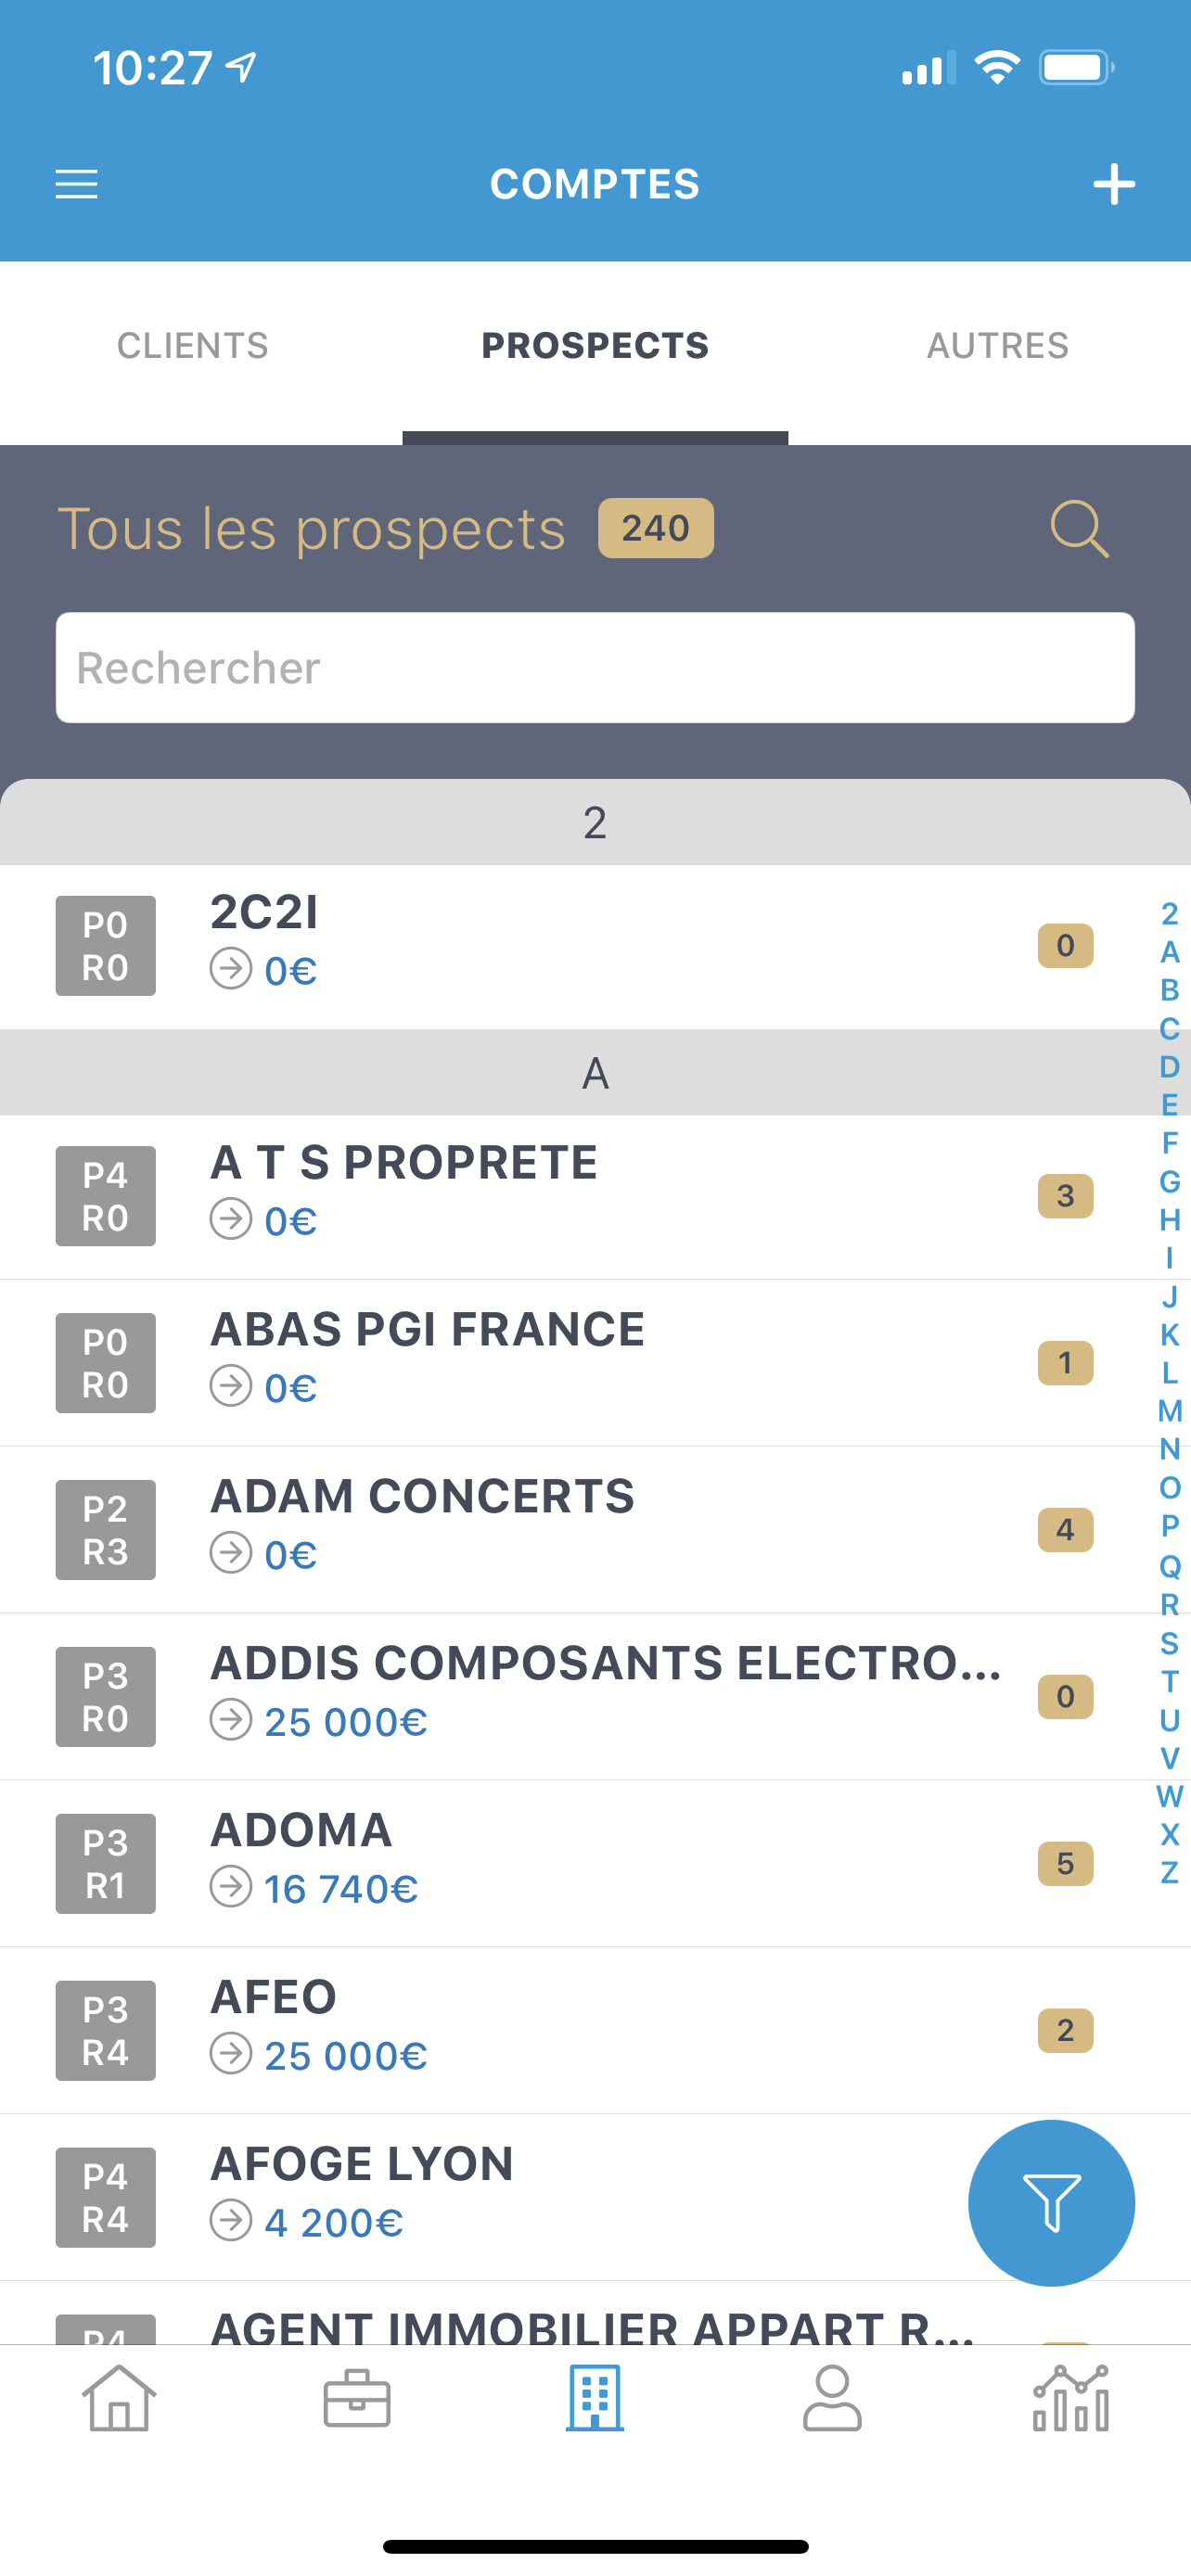Tap the badge showing 3 for A T S PROPRETE
The height and width of the screenshot is (2576, 1191).
(x=1065, y=1196)
